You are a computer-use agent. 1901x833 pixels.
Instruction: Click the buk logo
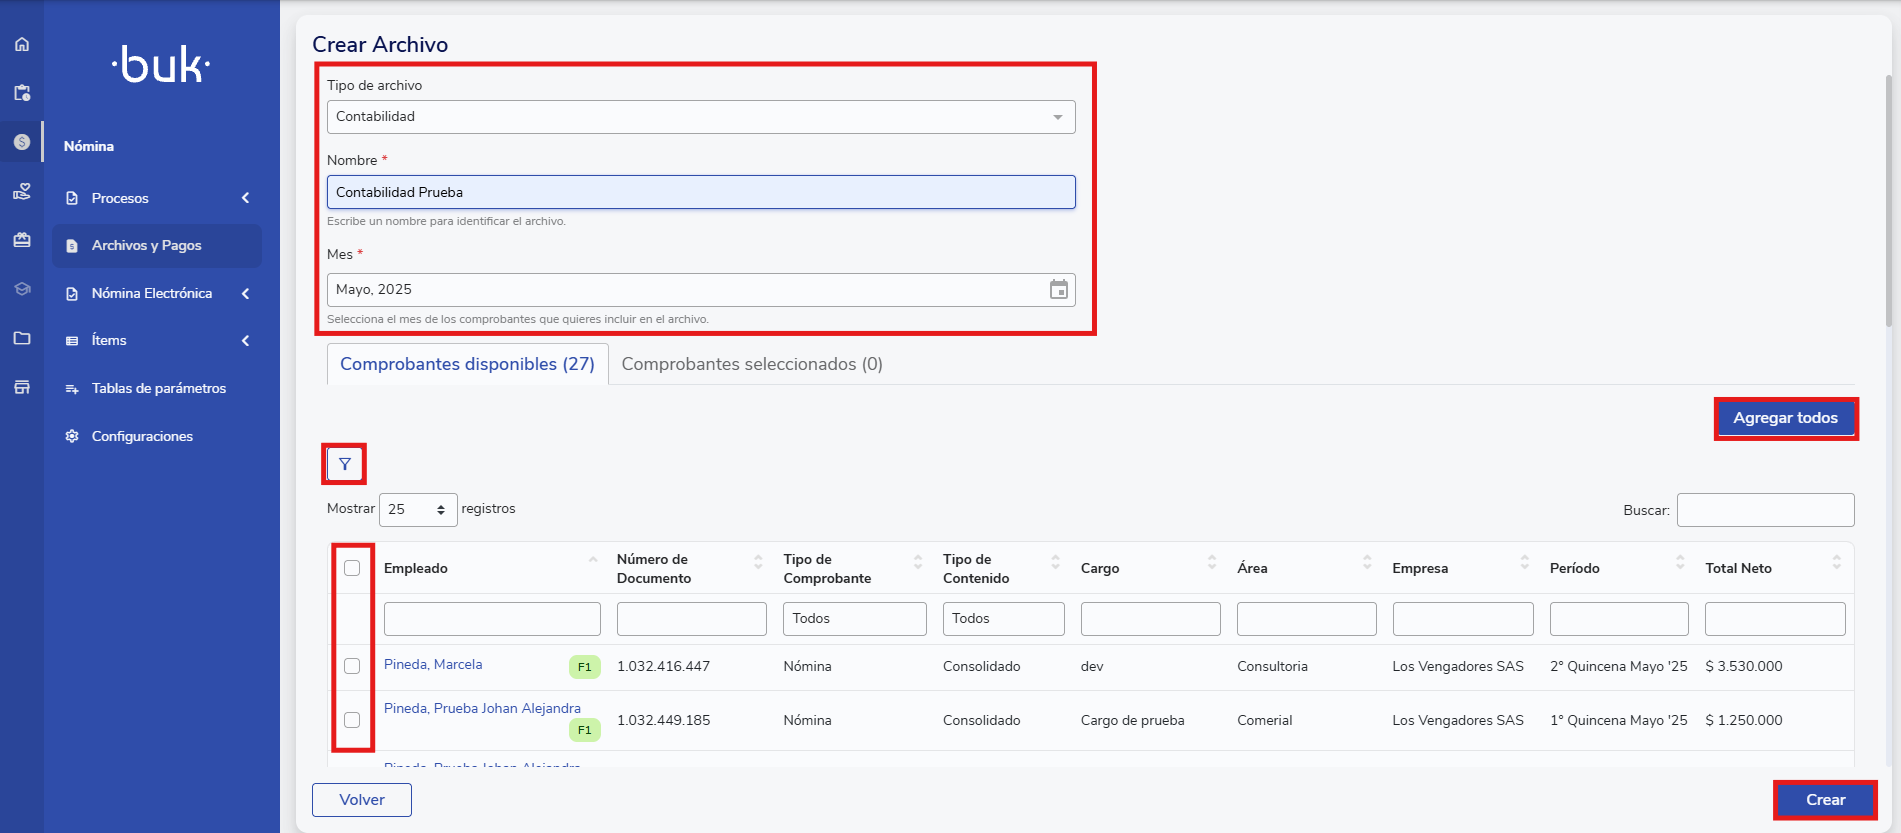coord(161,66)
